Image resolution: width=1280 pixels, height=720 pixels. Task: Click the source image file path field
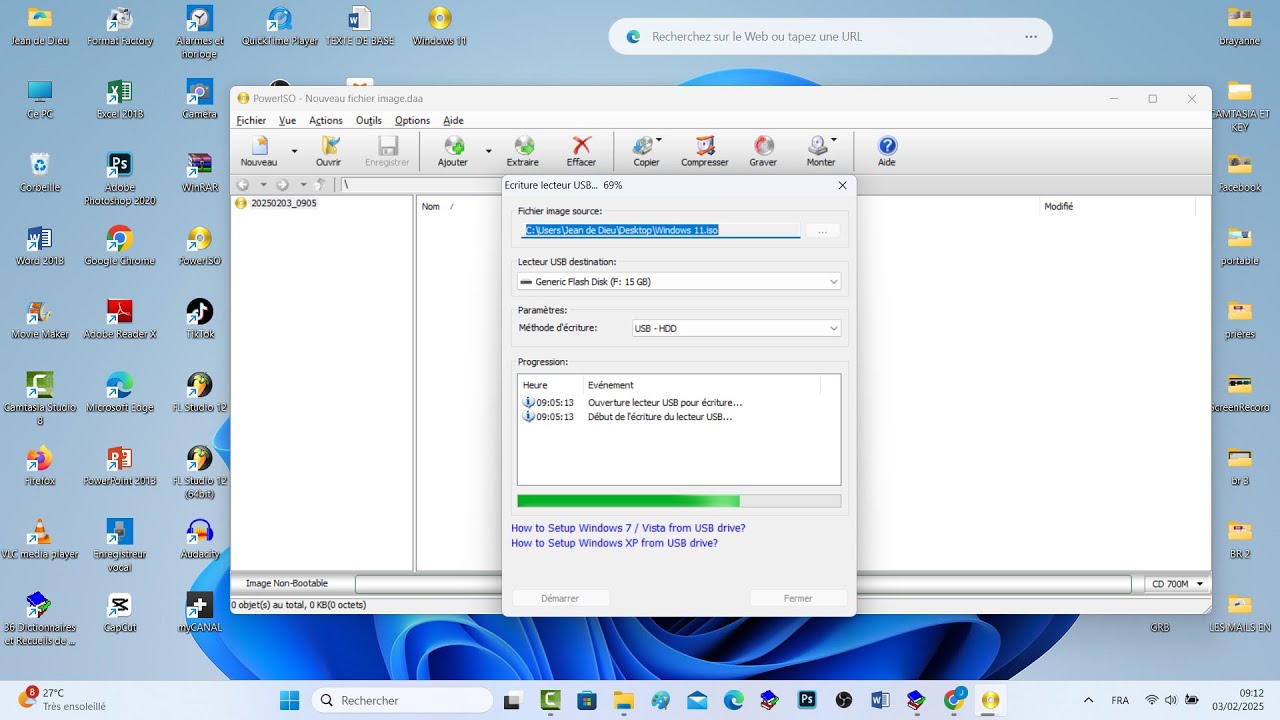point(660,230)
